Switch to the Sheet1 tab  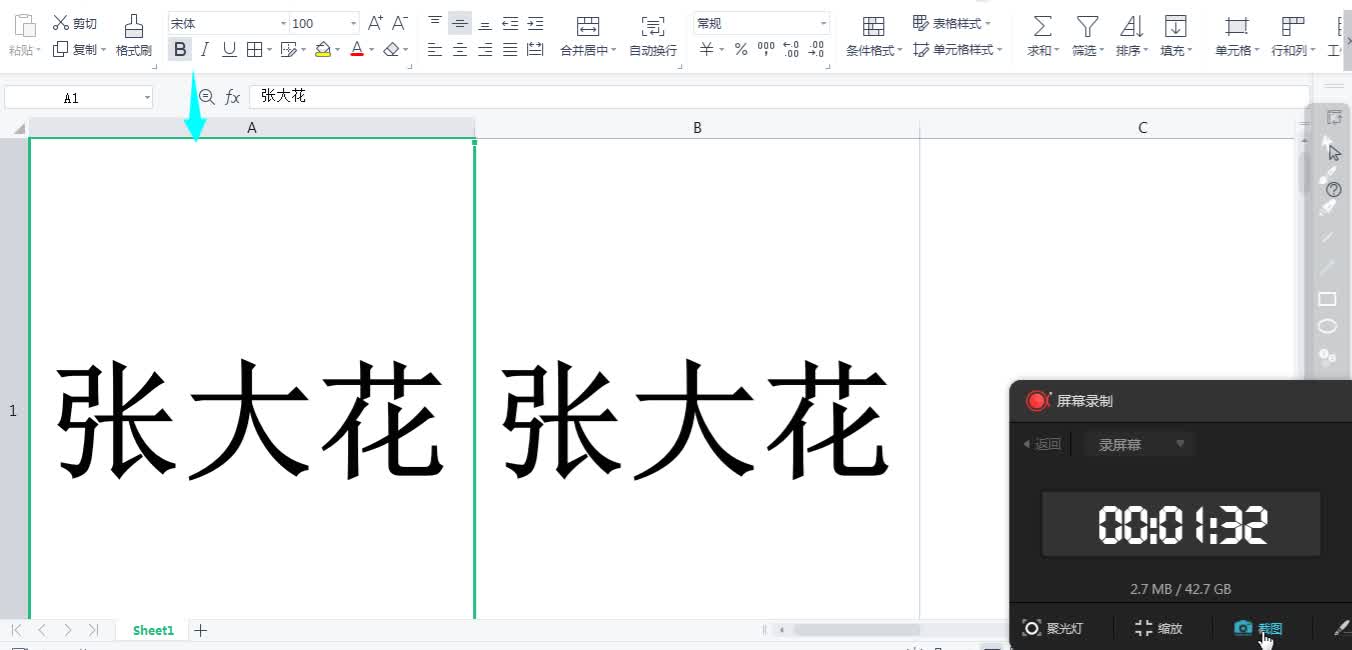pyautogui.click(x=153, y=630)
